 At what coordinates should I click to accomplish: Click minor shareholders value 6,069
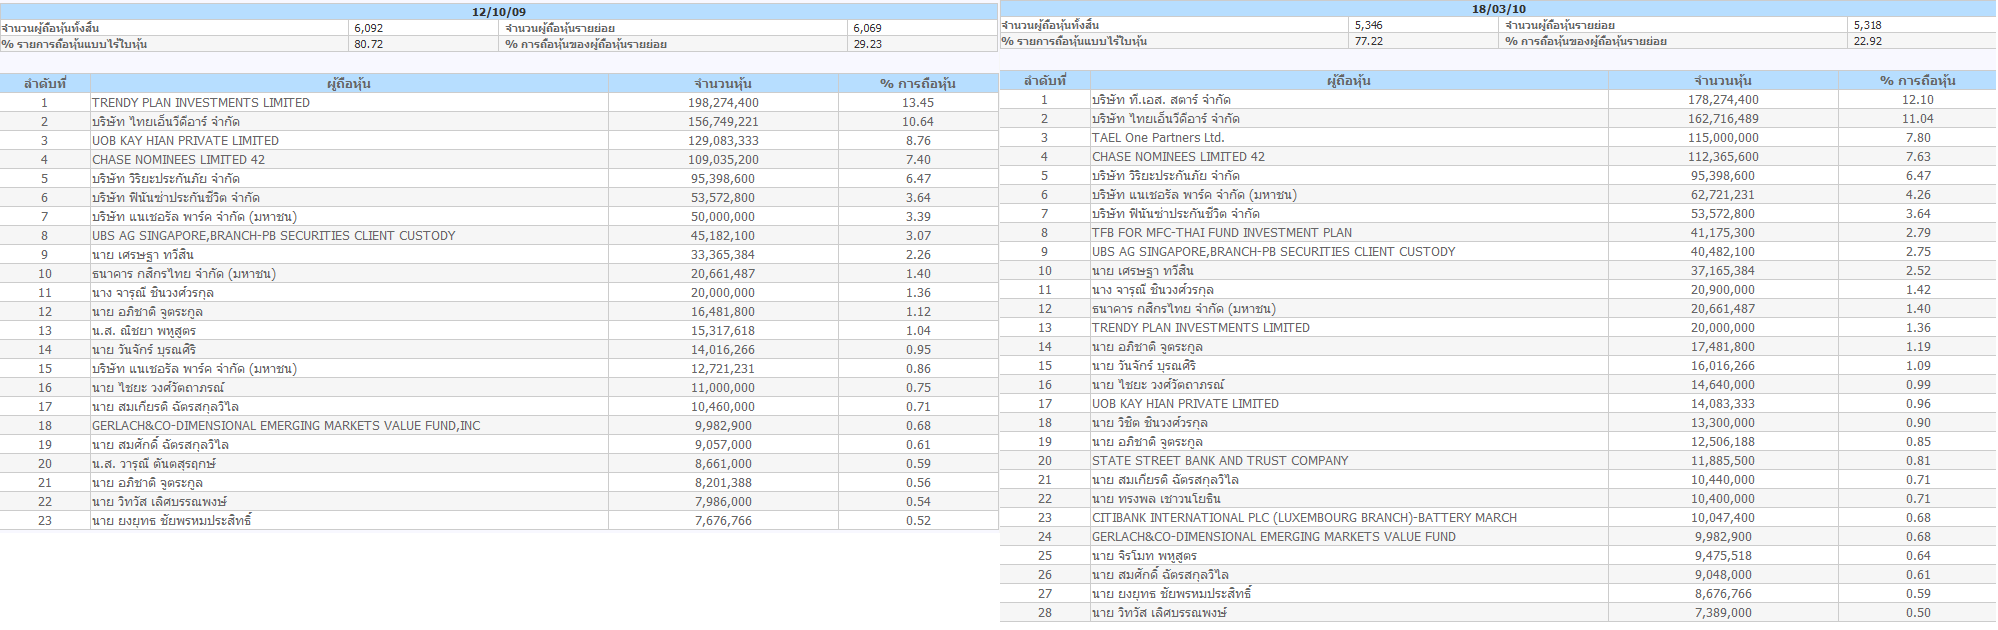[867, 28]
